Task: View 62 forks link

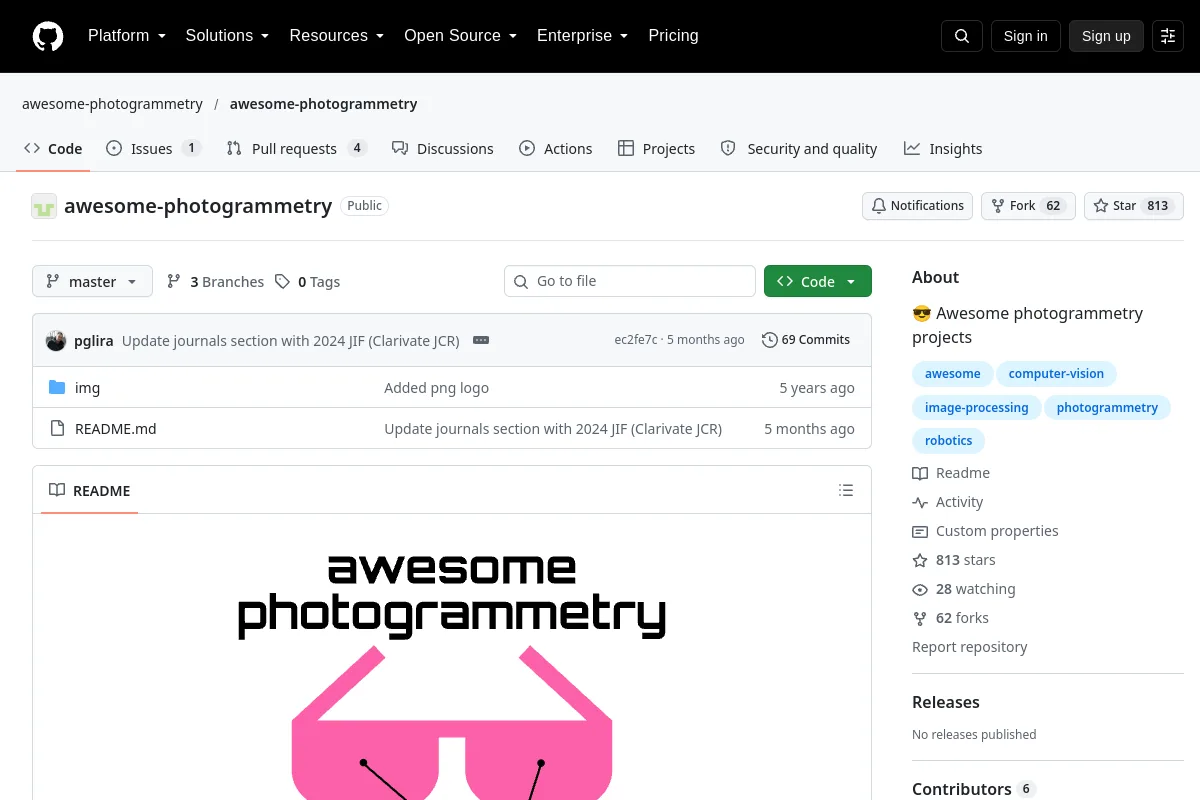Action: point(950,618)
